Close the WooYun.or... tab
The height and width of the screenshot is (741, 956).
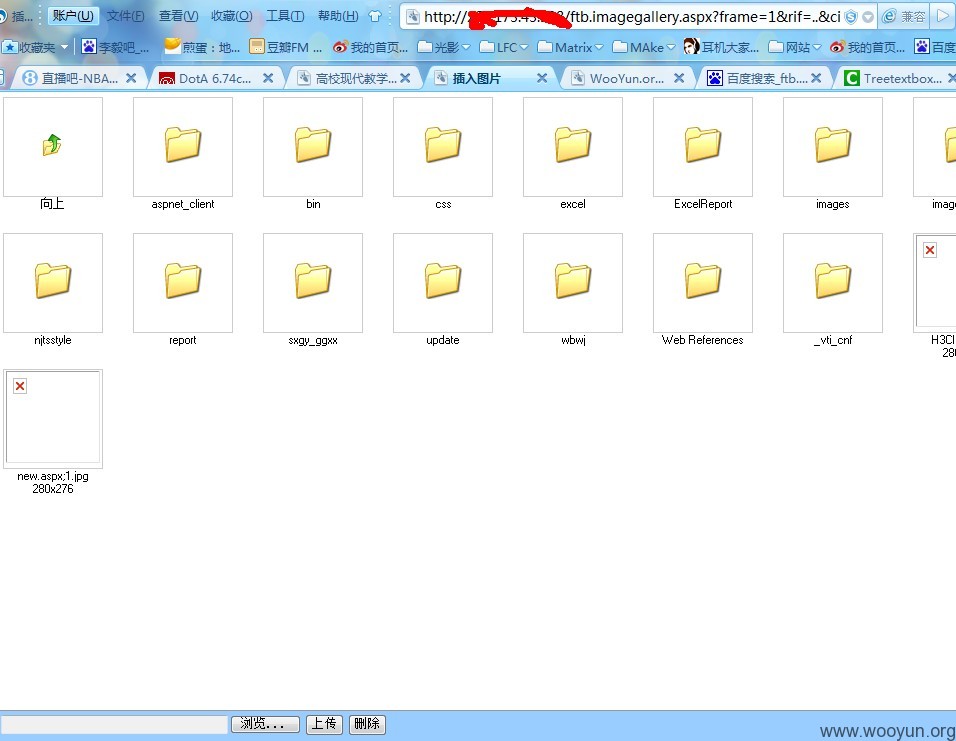coord(679,78)
